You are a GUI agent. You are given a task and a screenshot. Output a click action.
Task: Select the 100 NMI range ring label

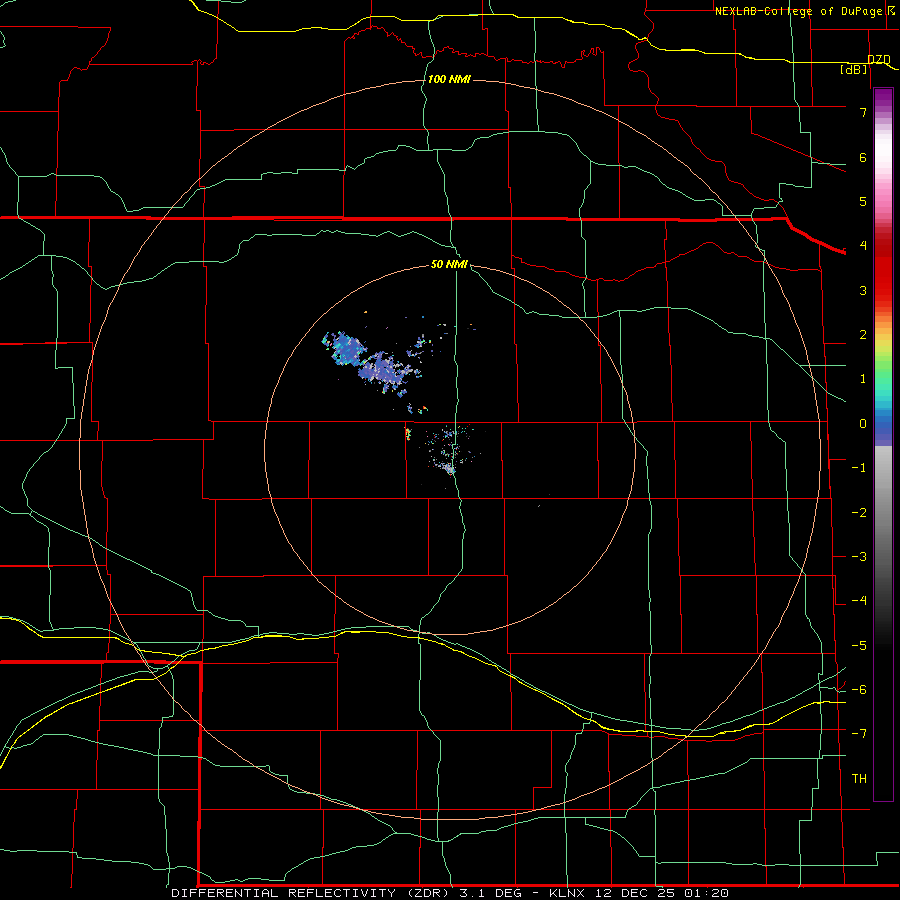pyautogui.click(x=449, y=79)
